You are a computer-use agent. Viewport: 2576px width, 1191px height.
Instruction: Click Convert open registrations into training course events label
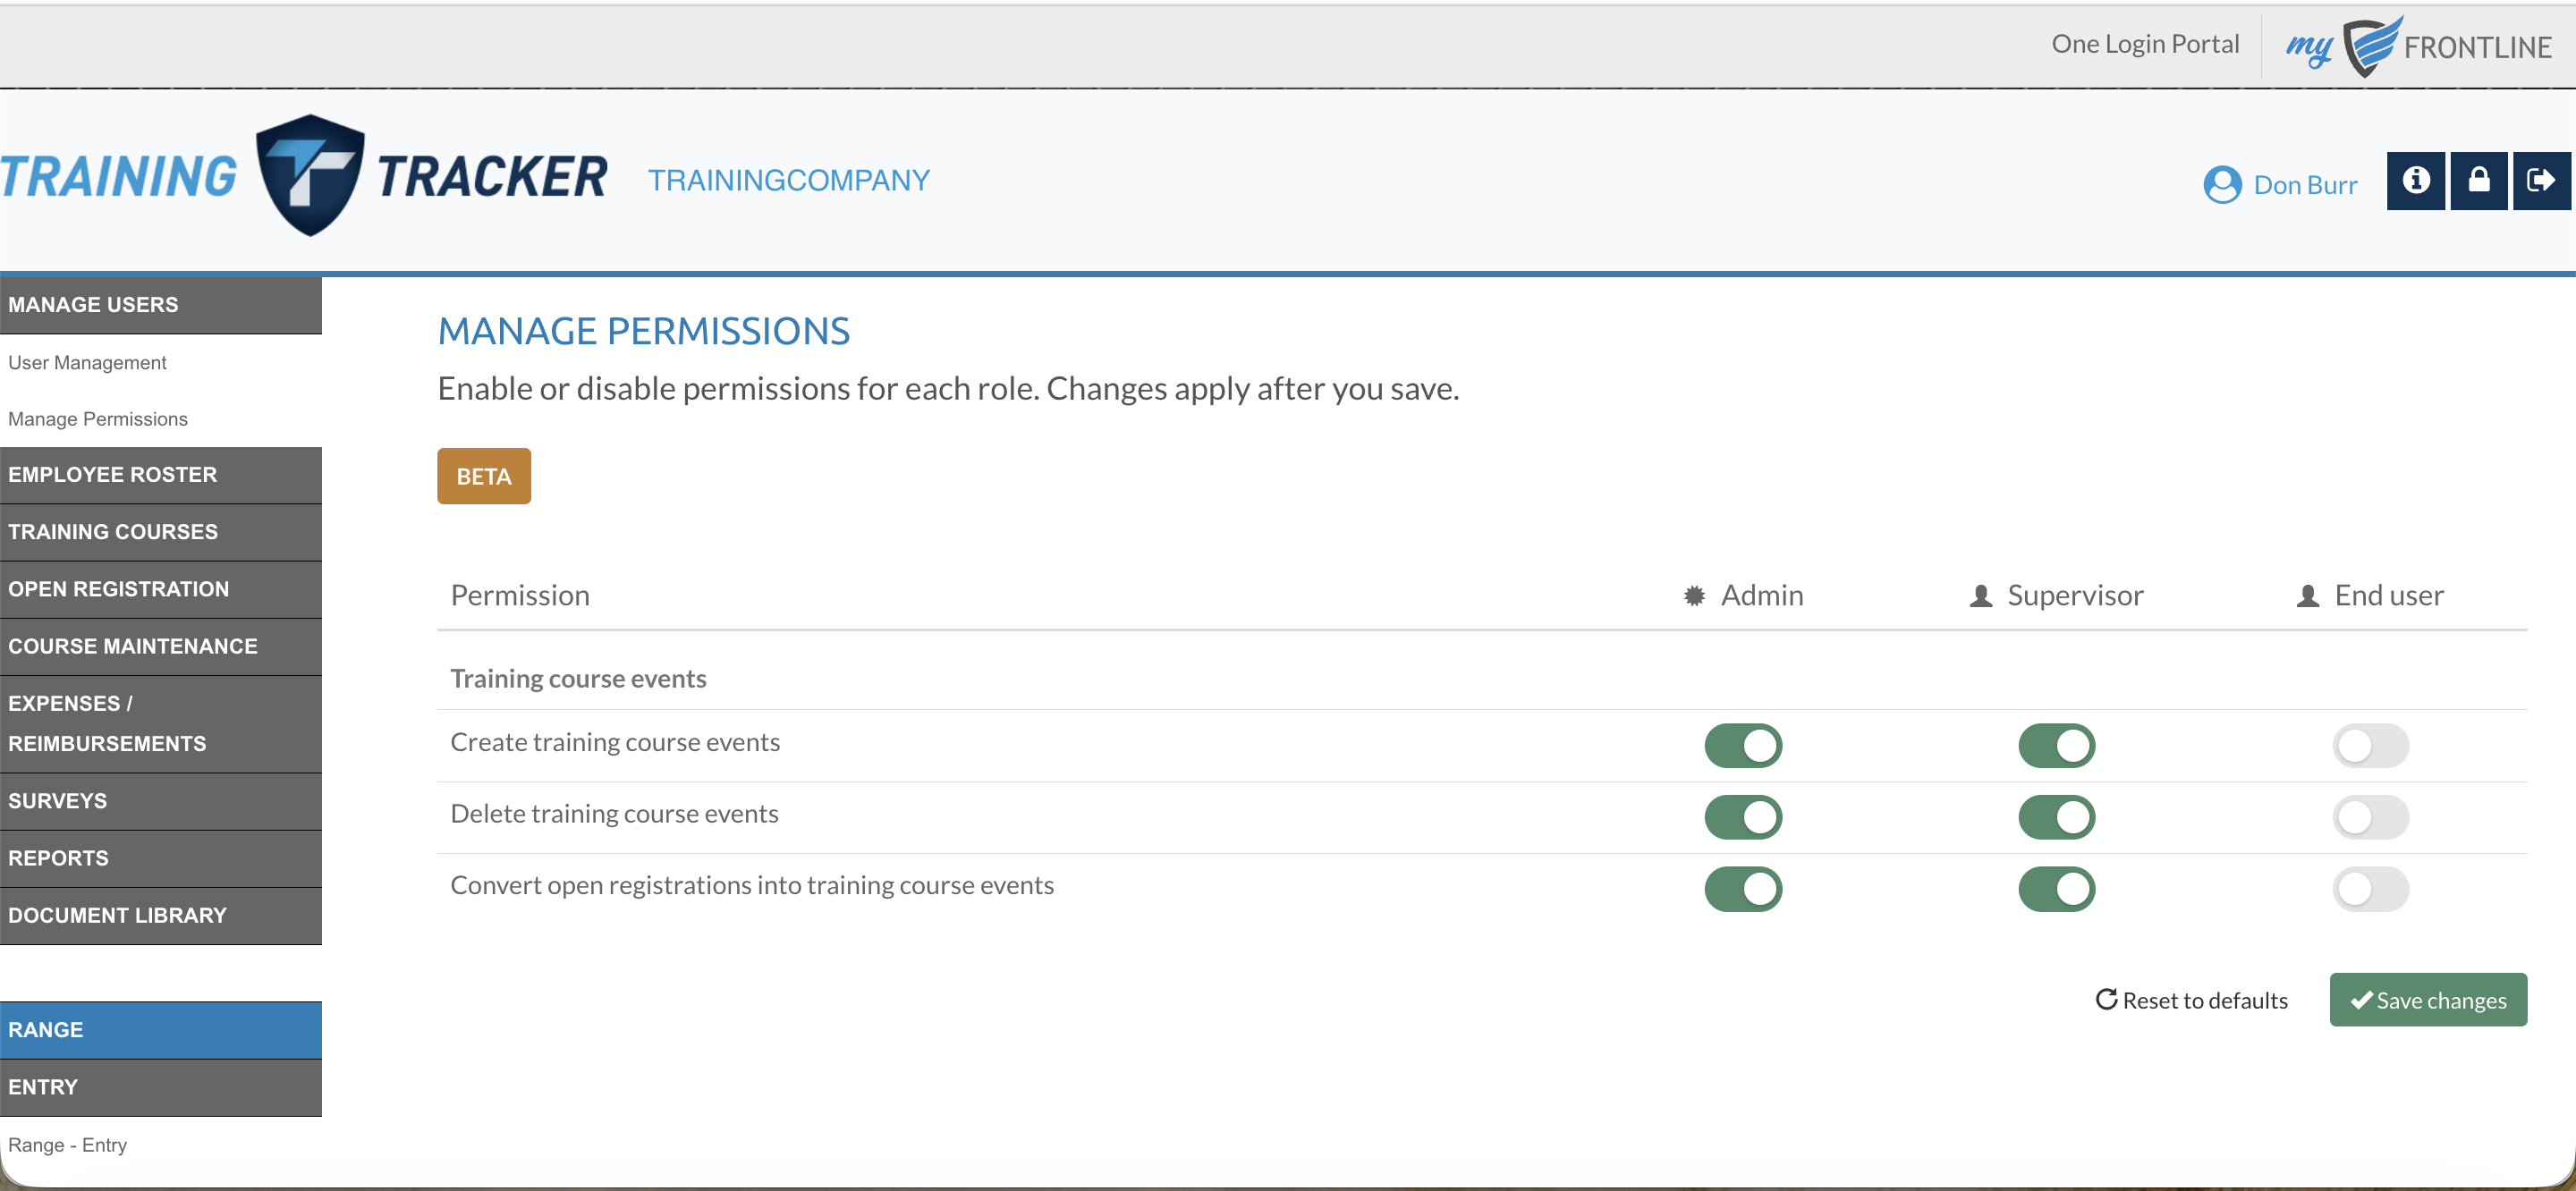tap(752, 885)
